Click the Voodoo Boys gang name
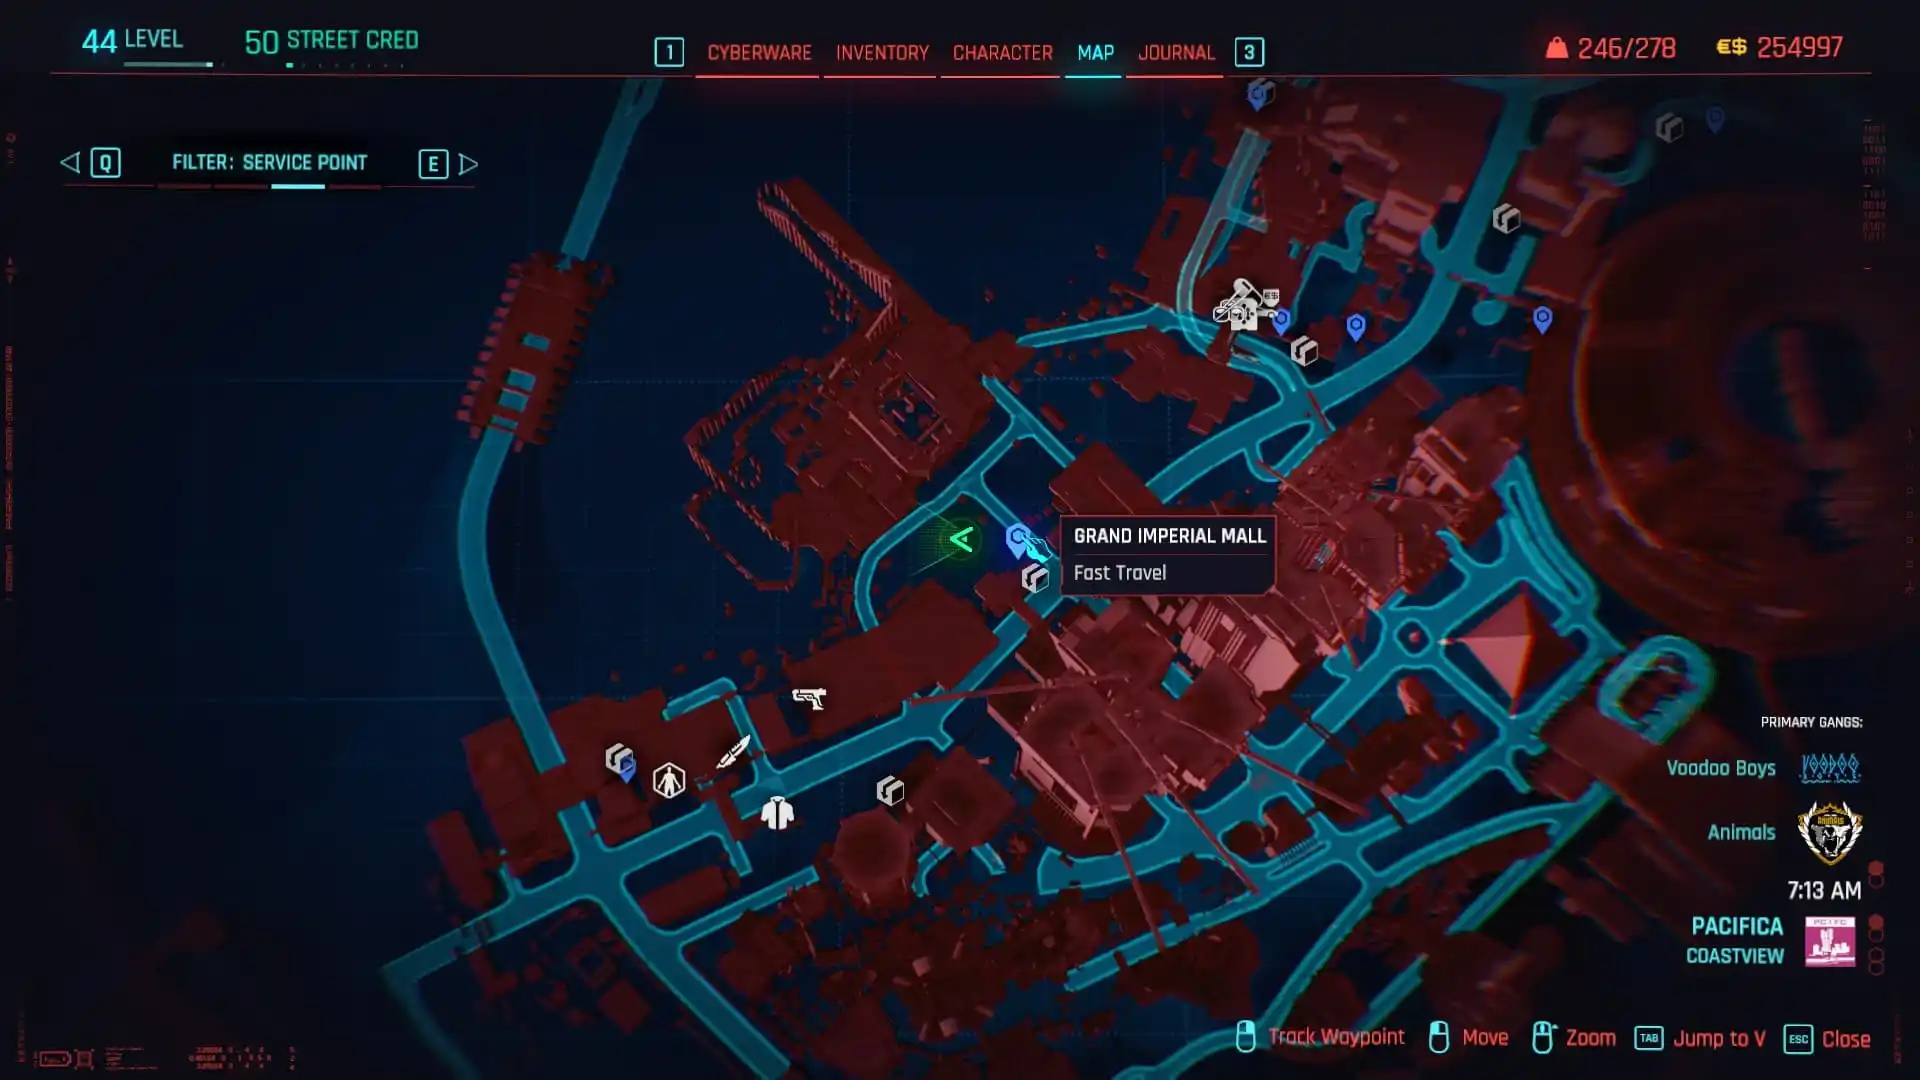1920x1080 pixels. click(x=1721, y=768)
